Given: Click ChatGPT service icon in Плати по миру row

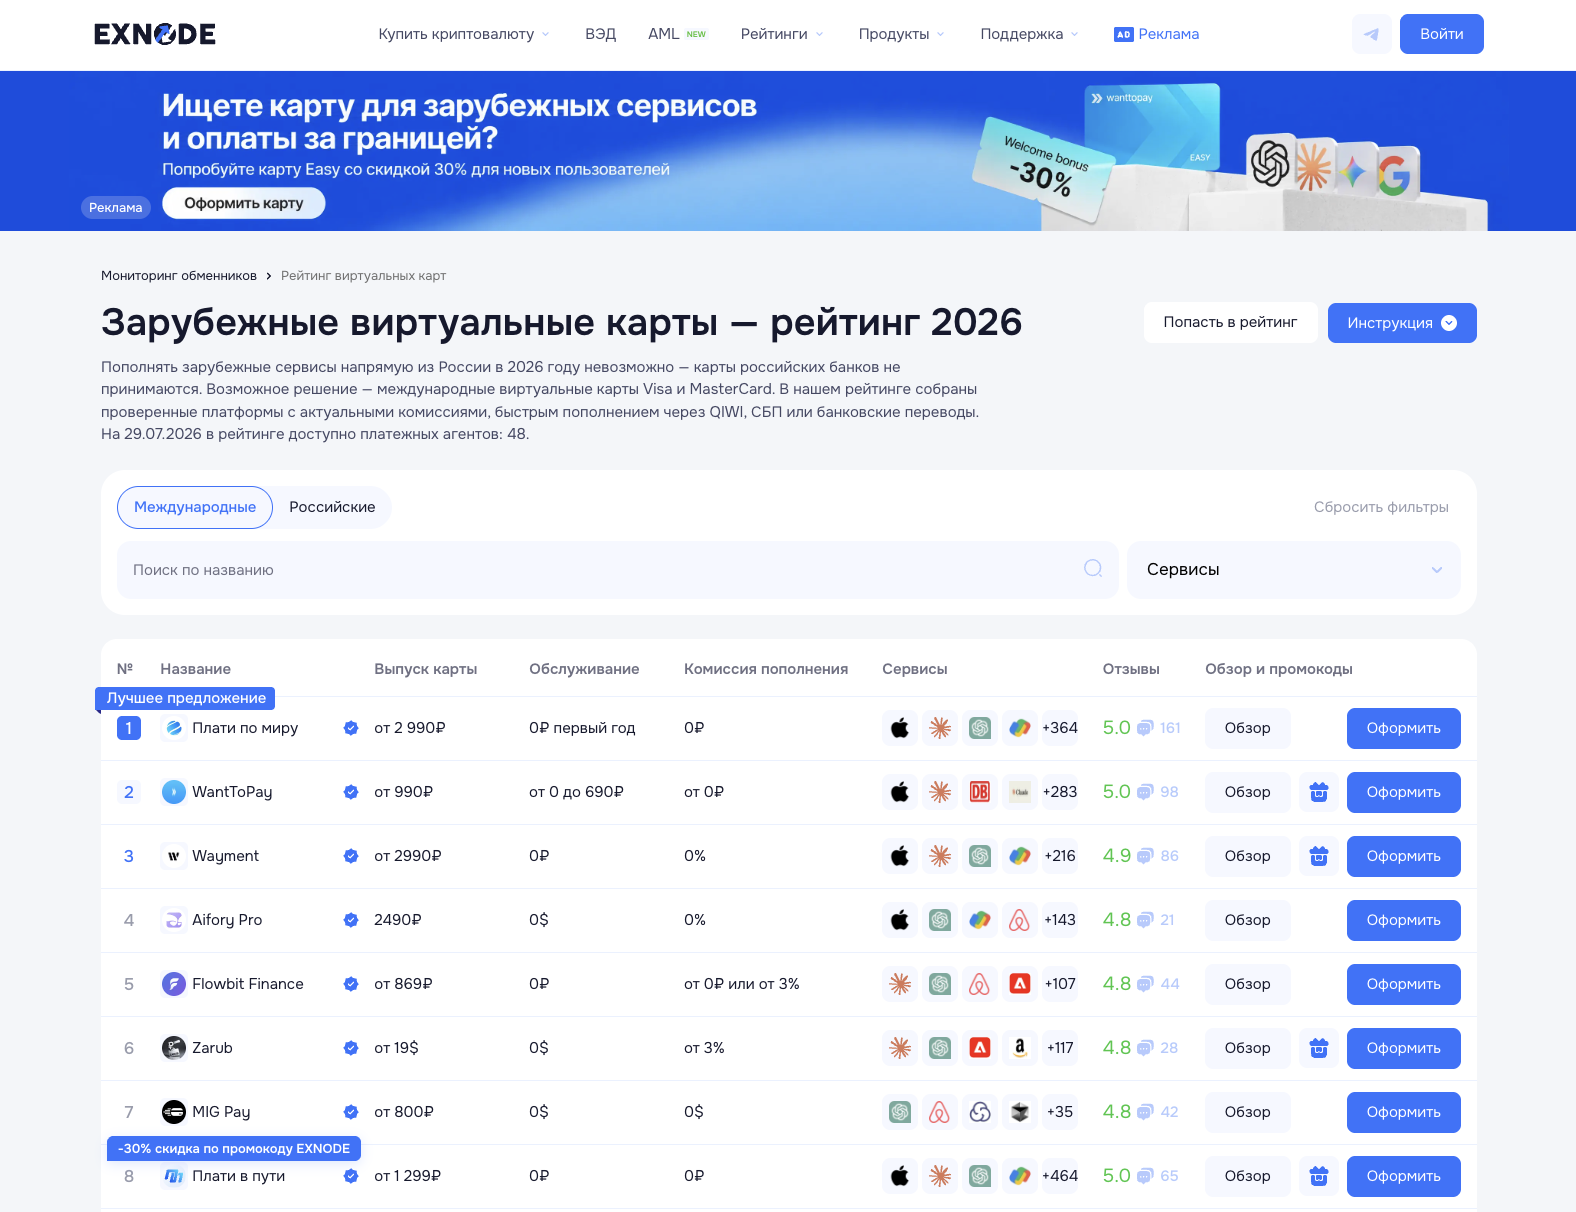Looking at the screenshot, I should tap(980, 728).
